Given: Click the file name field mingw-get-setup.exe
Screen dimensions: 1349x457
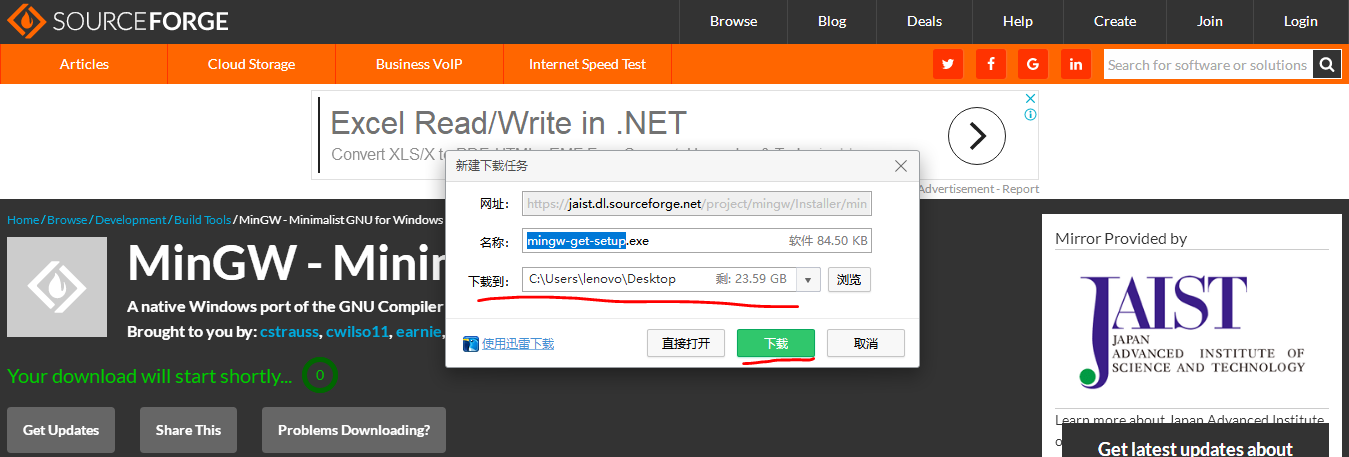Looking at the screenshot, I should coord(697,241).
